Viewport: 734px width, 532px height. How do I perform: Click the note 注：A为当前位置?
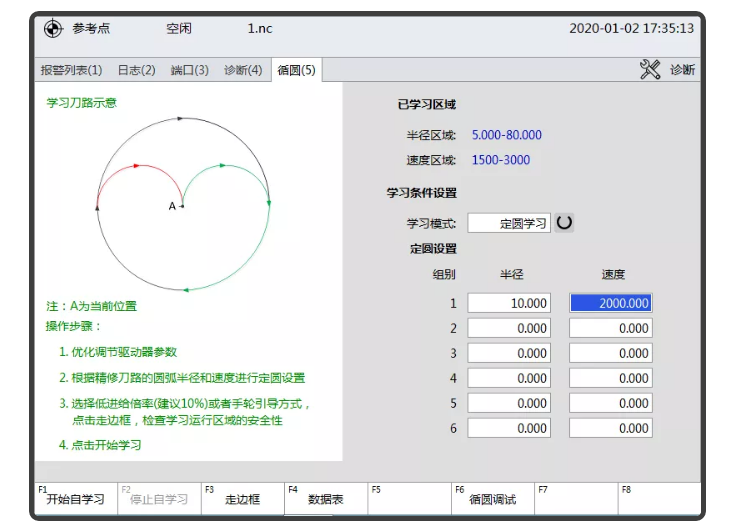point(92,306)
